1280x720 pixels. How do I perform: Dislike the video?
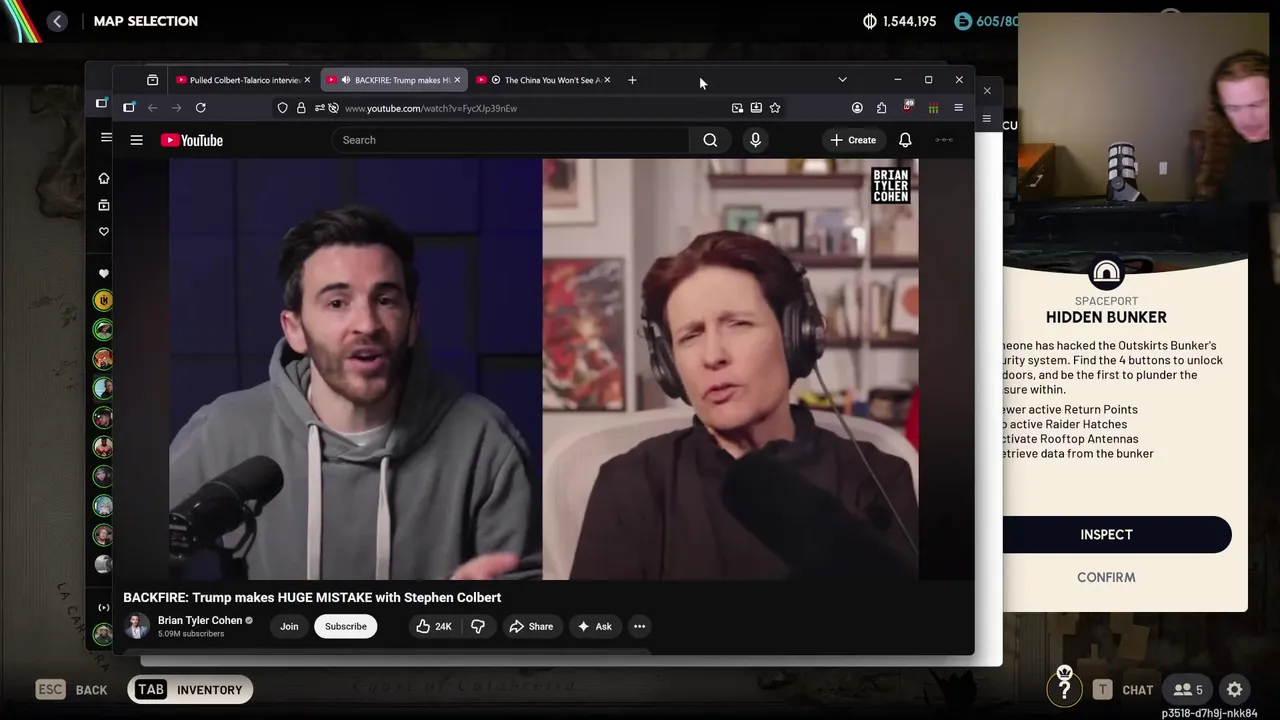pyautogui.click(x=478, y=626)
